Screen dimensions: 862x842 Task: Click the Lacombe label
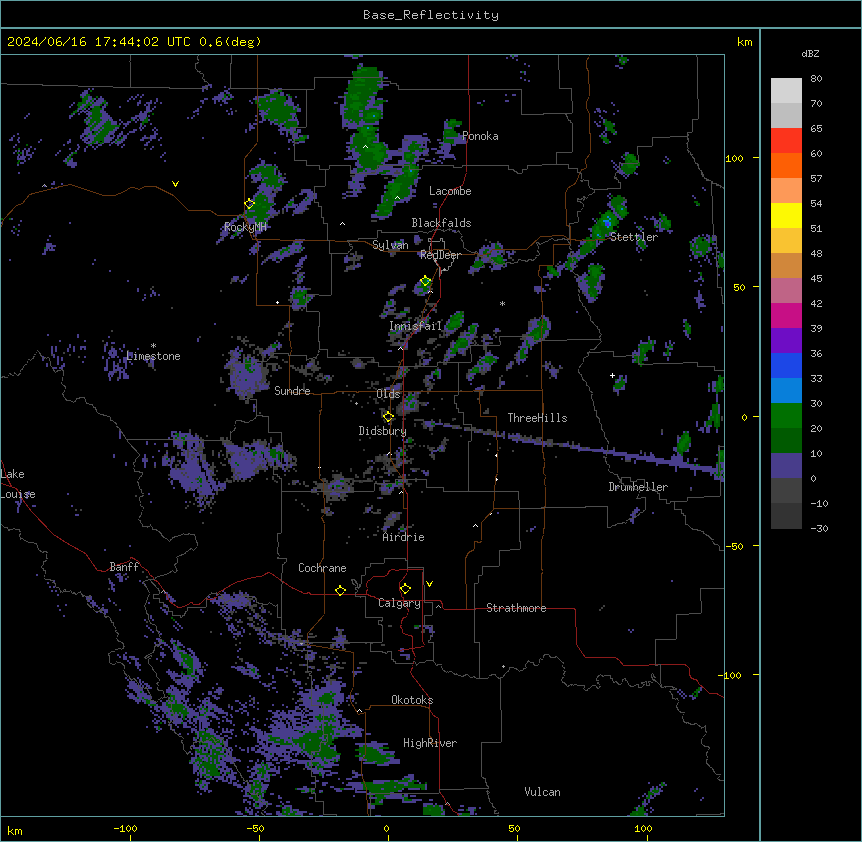(x=450, y=191)
